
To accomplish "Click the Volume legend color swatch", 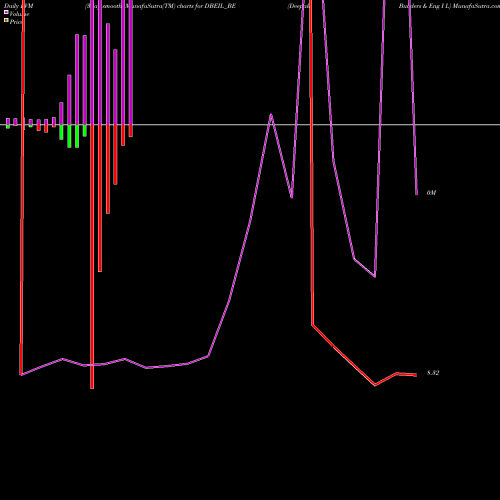I will pyautogui.click(x=6, y=12).
